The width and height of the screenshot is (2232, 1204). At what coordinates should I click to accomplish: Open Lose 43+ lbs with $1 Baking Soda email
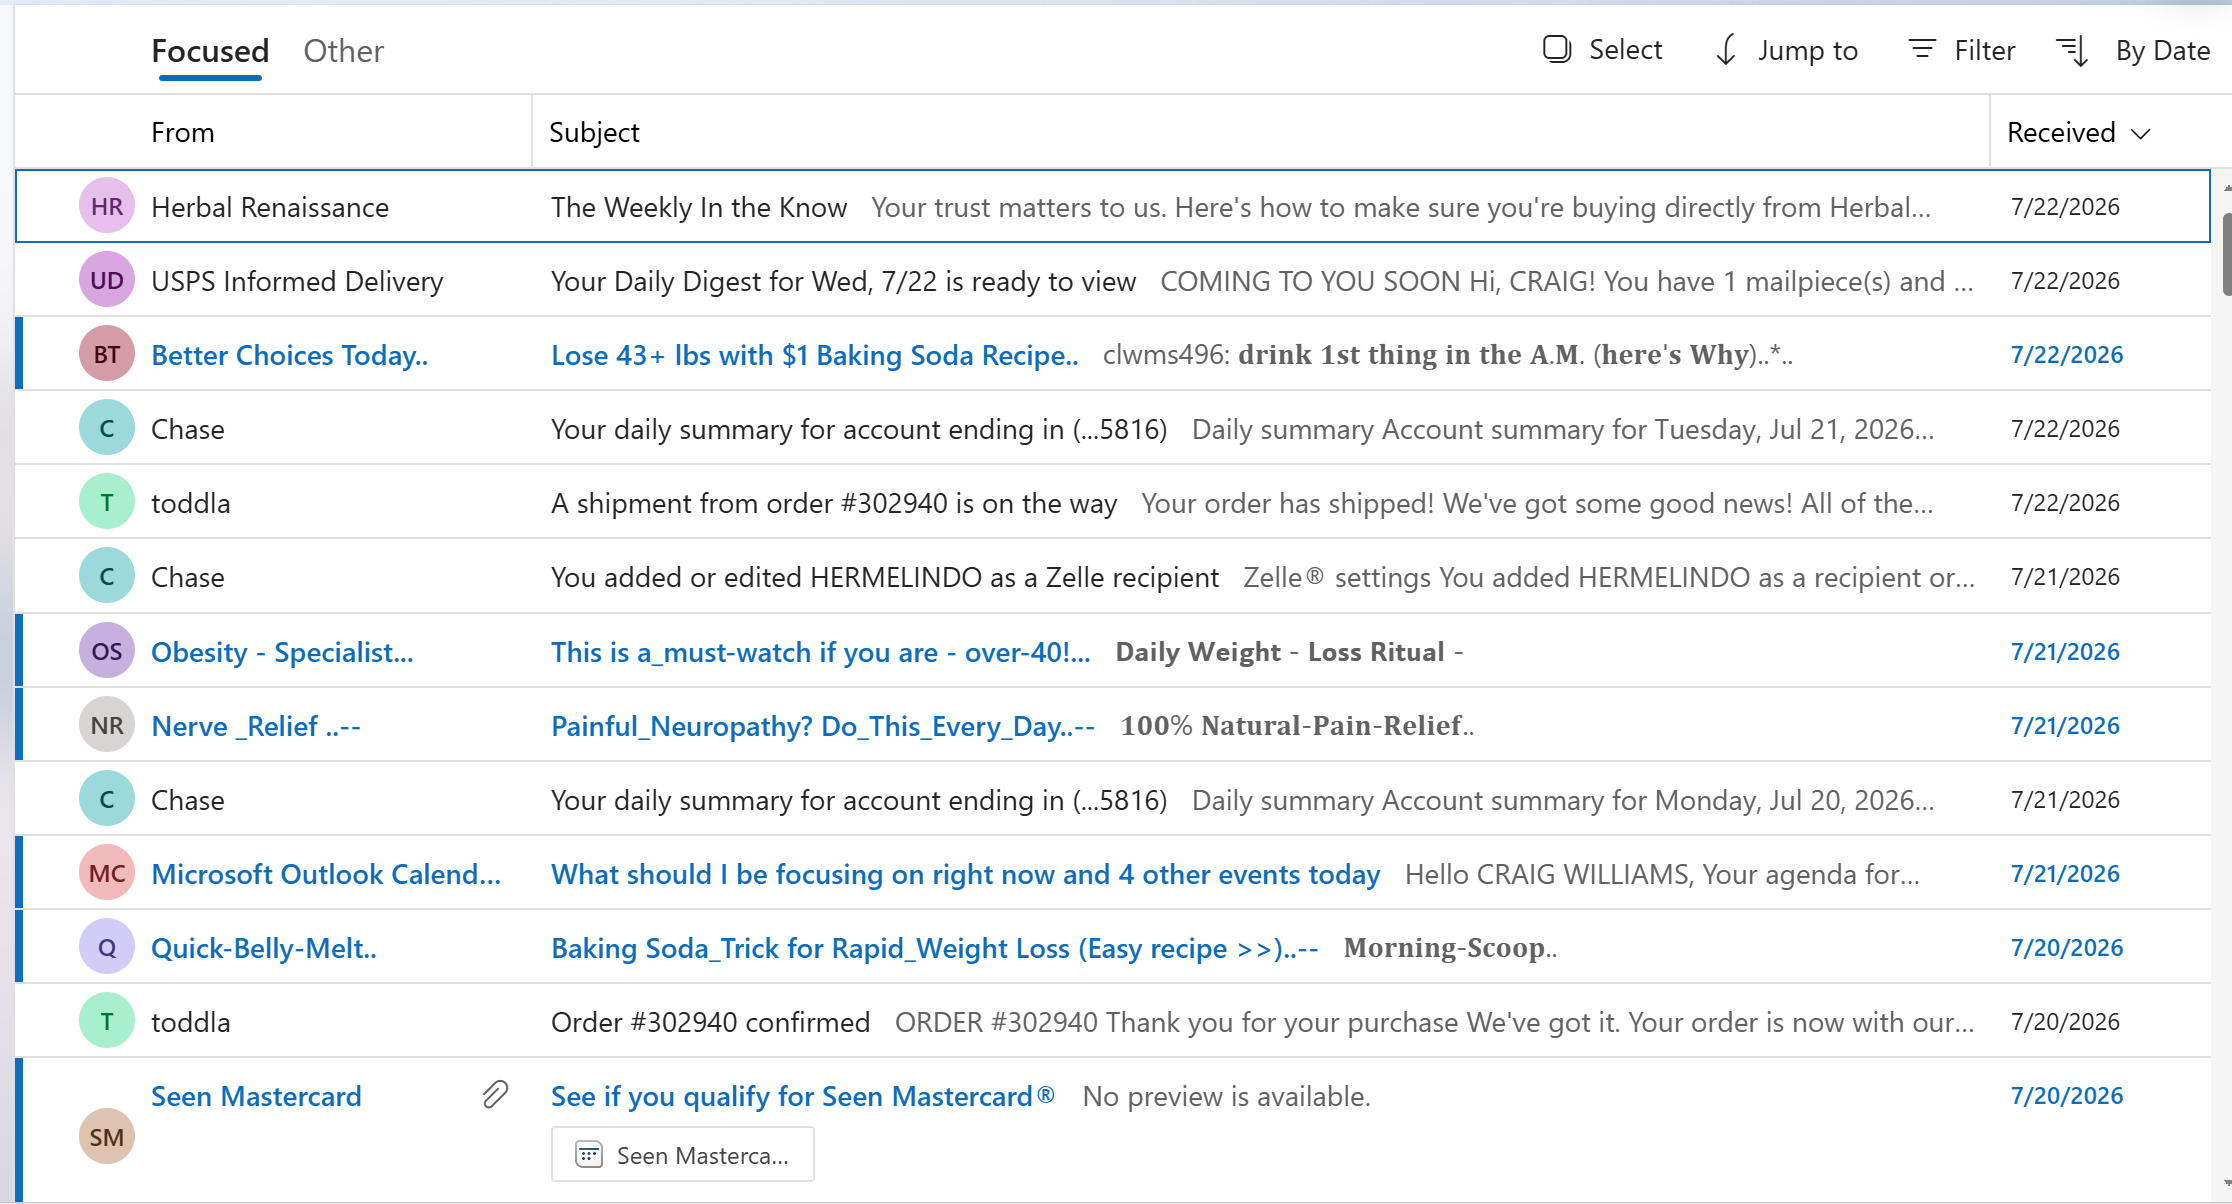pos(1113,354)
